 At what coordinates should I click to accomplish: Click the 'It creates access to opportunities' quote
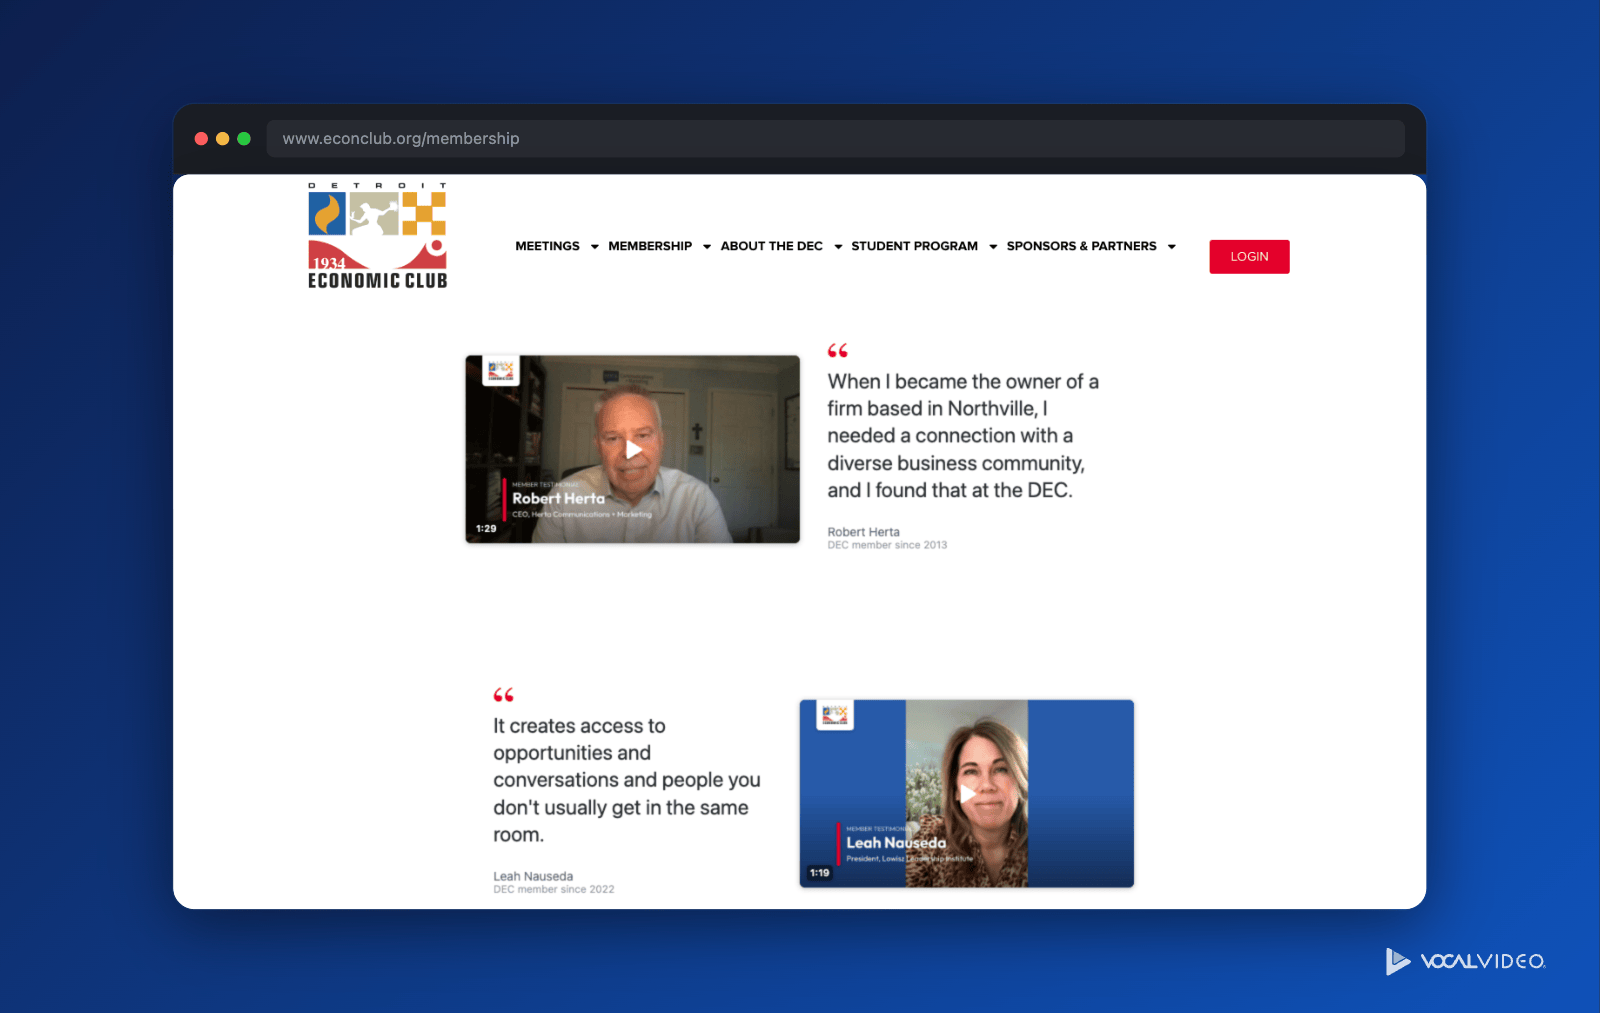(x=627, y=780)
